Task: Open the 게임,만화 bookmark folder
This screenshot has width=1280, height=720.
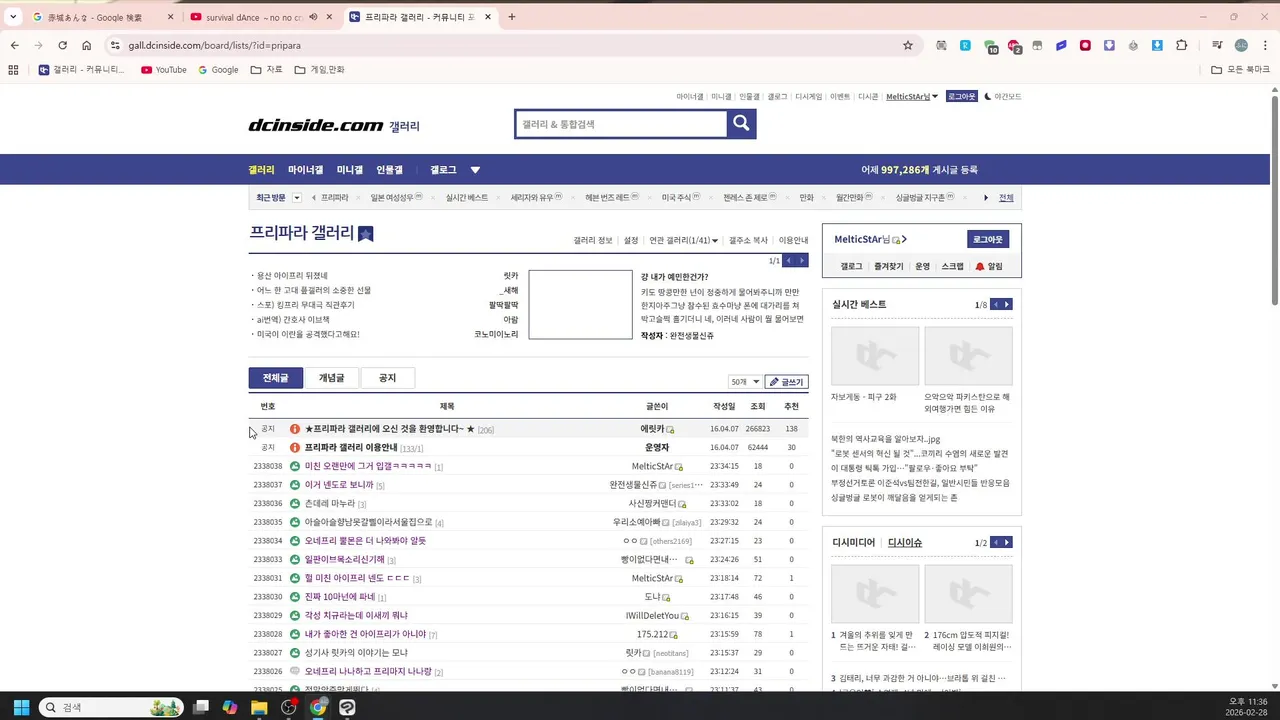Action: pos(319,70)
